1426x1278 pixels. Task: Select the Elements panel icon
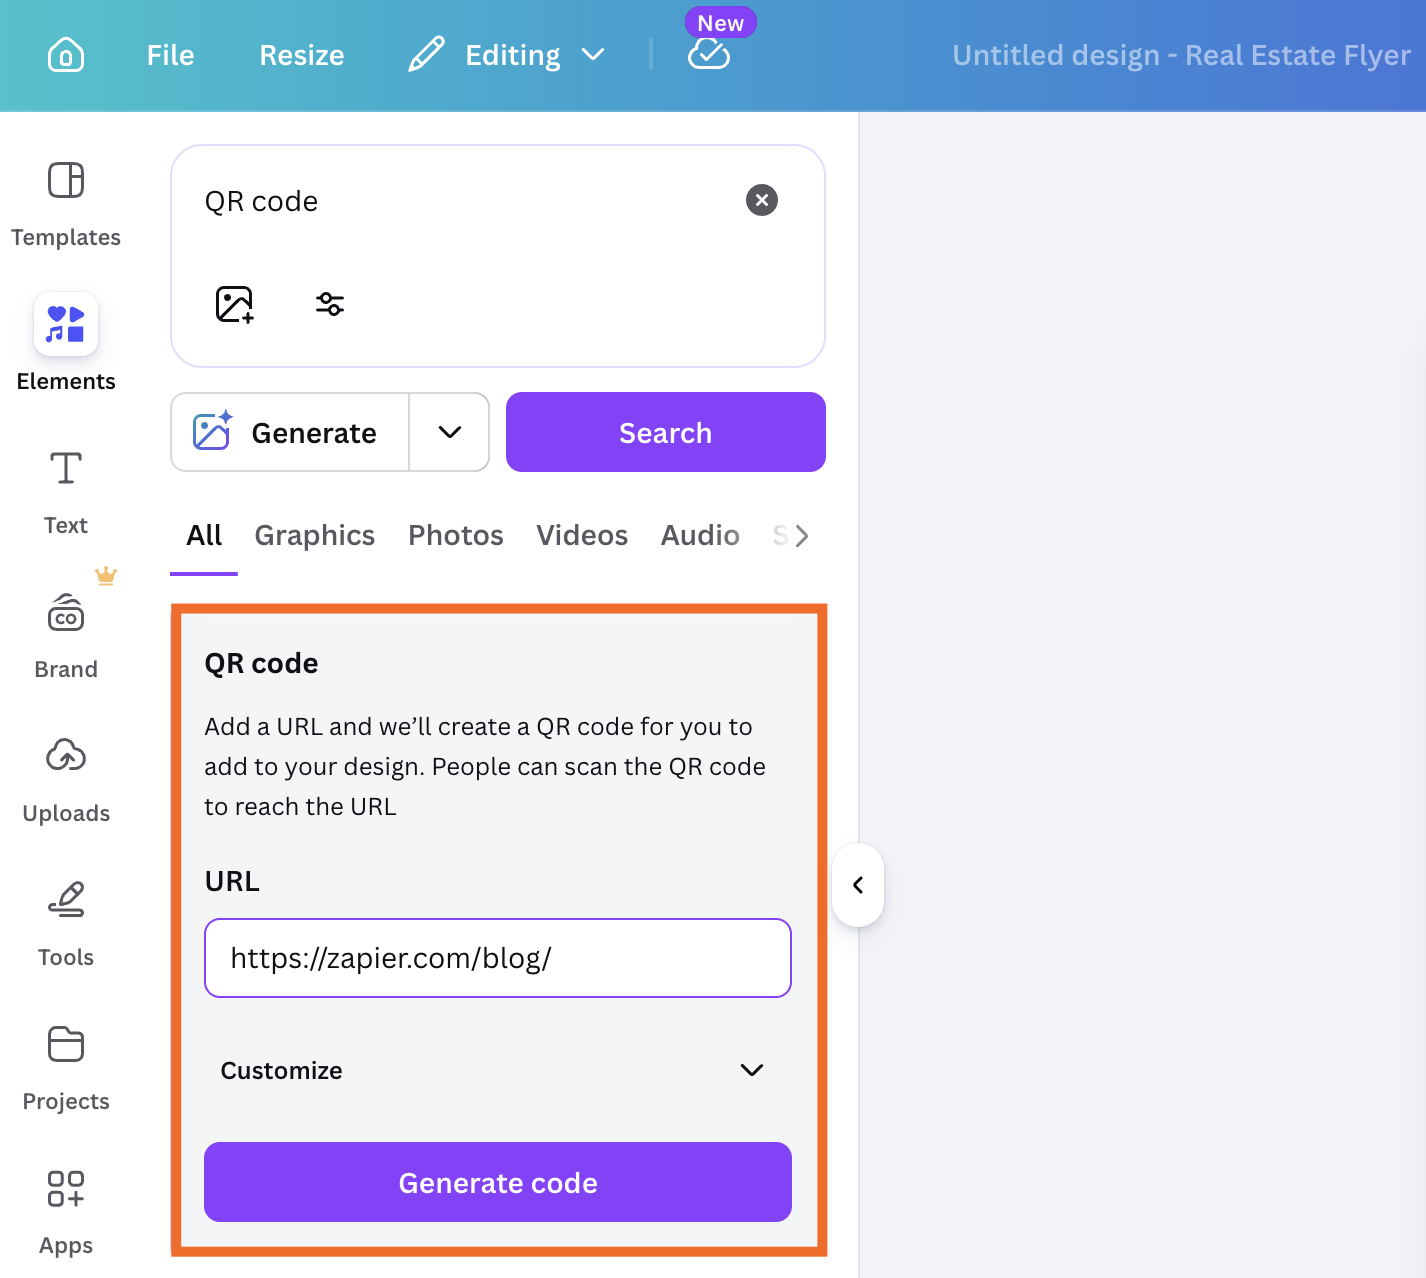[x=65, y=324]
